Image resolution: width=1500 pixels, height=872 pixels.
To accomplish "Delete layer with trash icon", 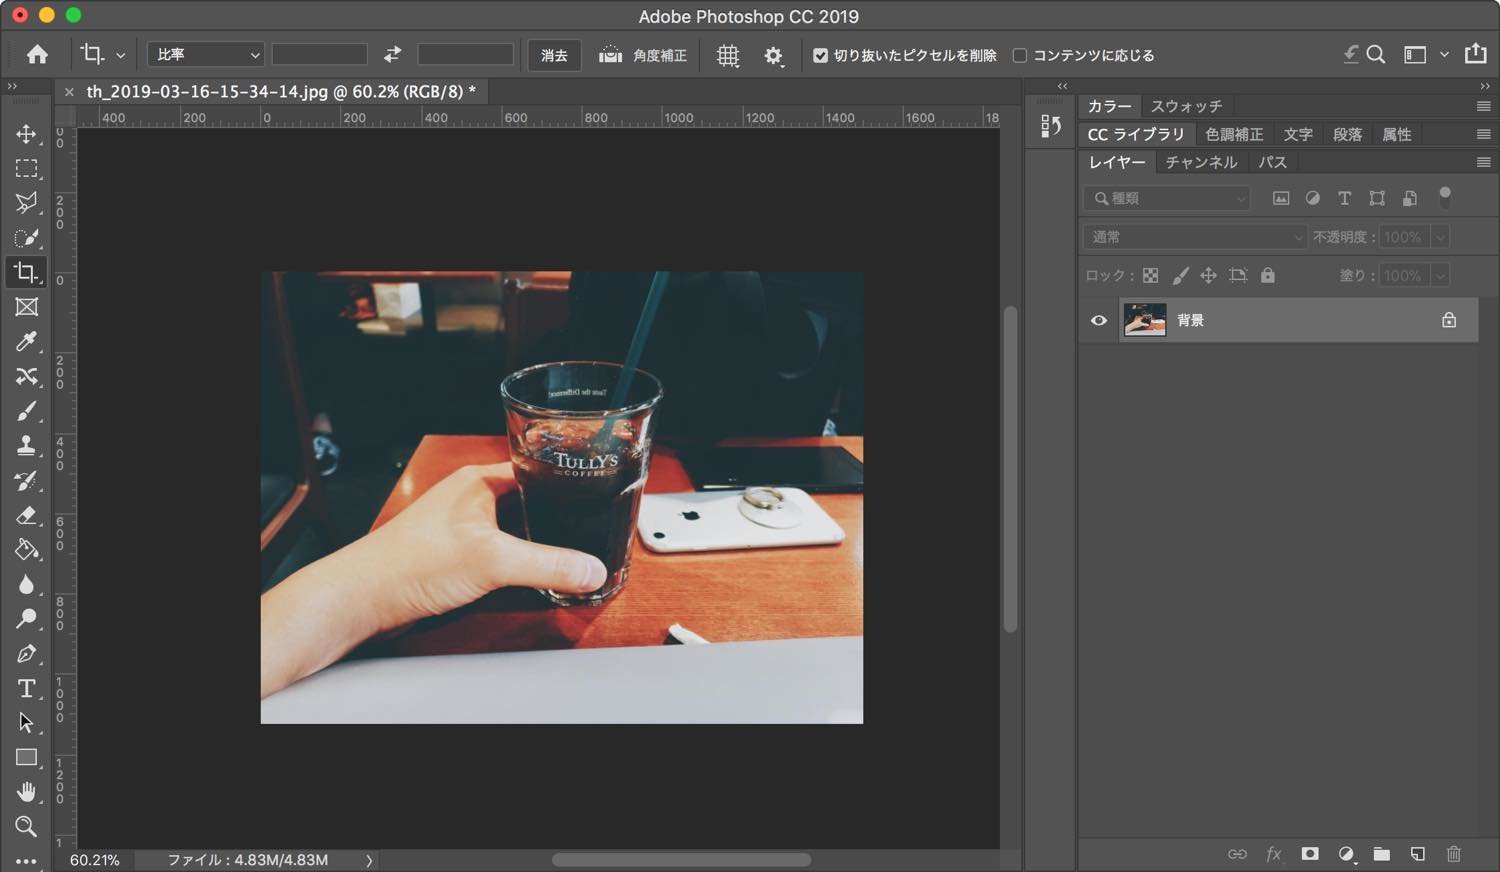I will click(x=1454, y=854).
